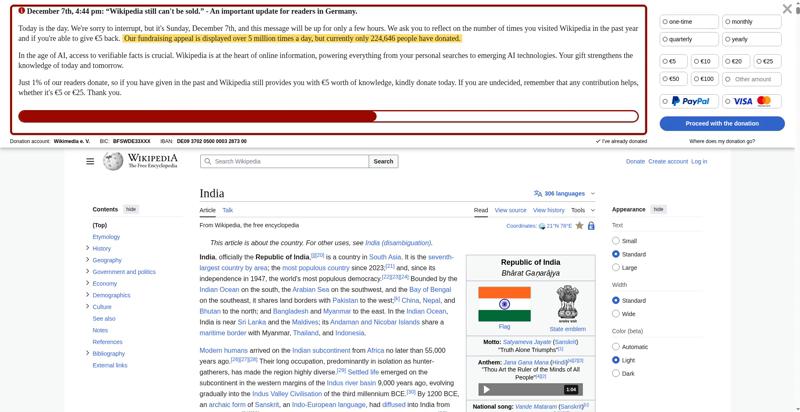Click the Create account link
The height and width of the screenshot is (412, 800).
coord(668,162)
